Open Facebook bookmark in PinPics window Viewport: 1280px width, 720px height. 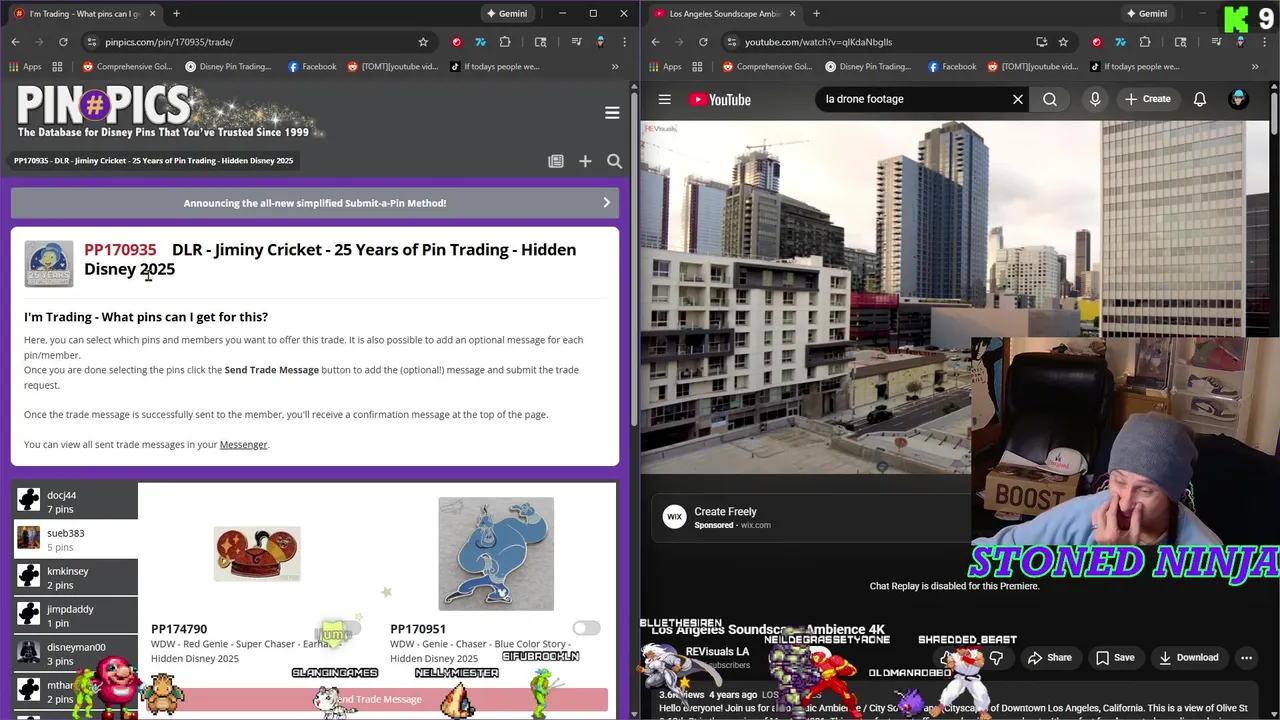pos(312,67)
